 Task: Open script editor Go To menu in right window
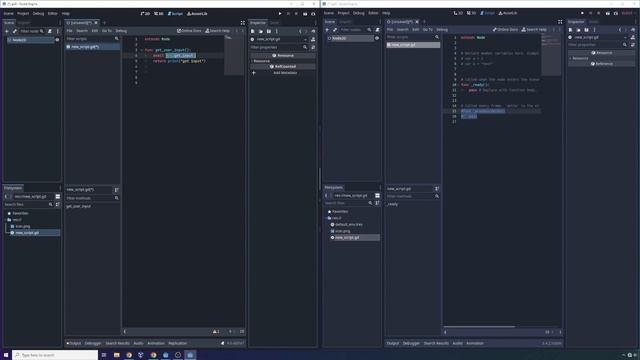pos(427,29)
